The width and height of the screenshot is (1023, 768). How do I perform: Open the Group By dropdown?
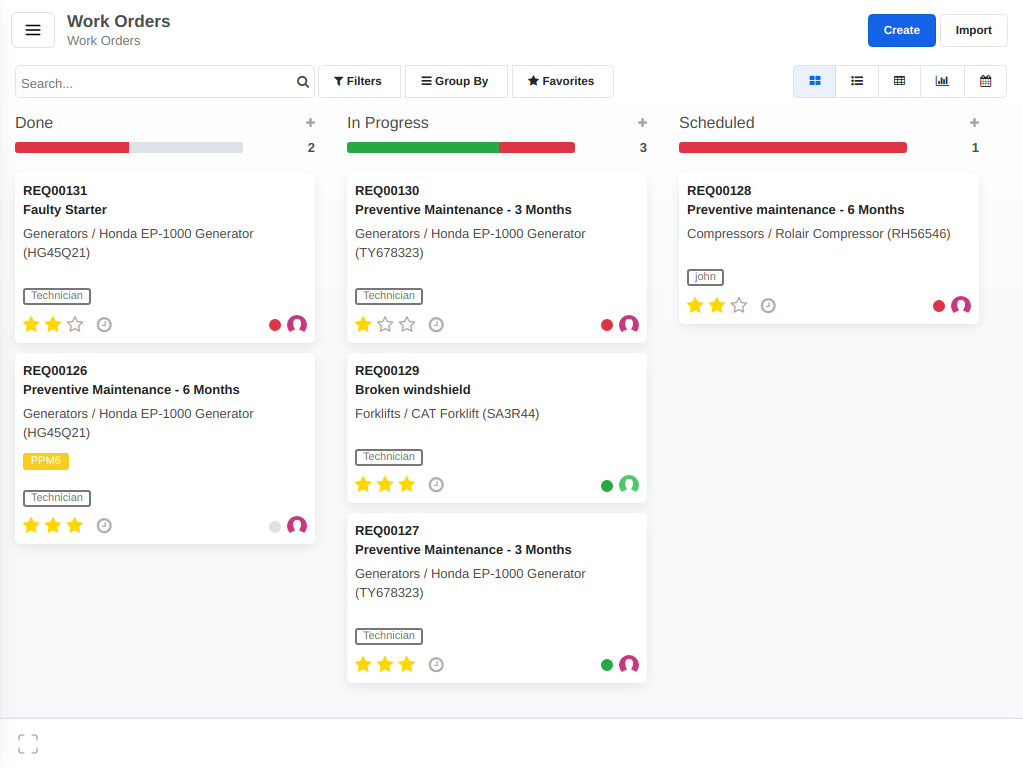tap(456, 81)
